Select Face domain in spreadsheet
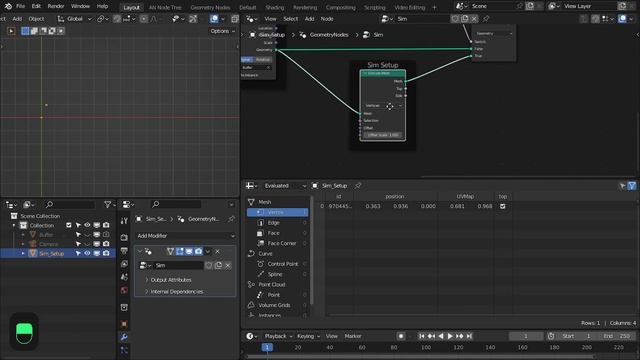This screenshot has width=640, height=360. [x=278, y=233]
